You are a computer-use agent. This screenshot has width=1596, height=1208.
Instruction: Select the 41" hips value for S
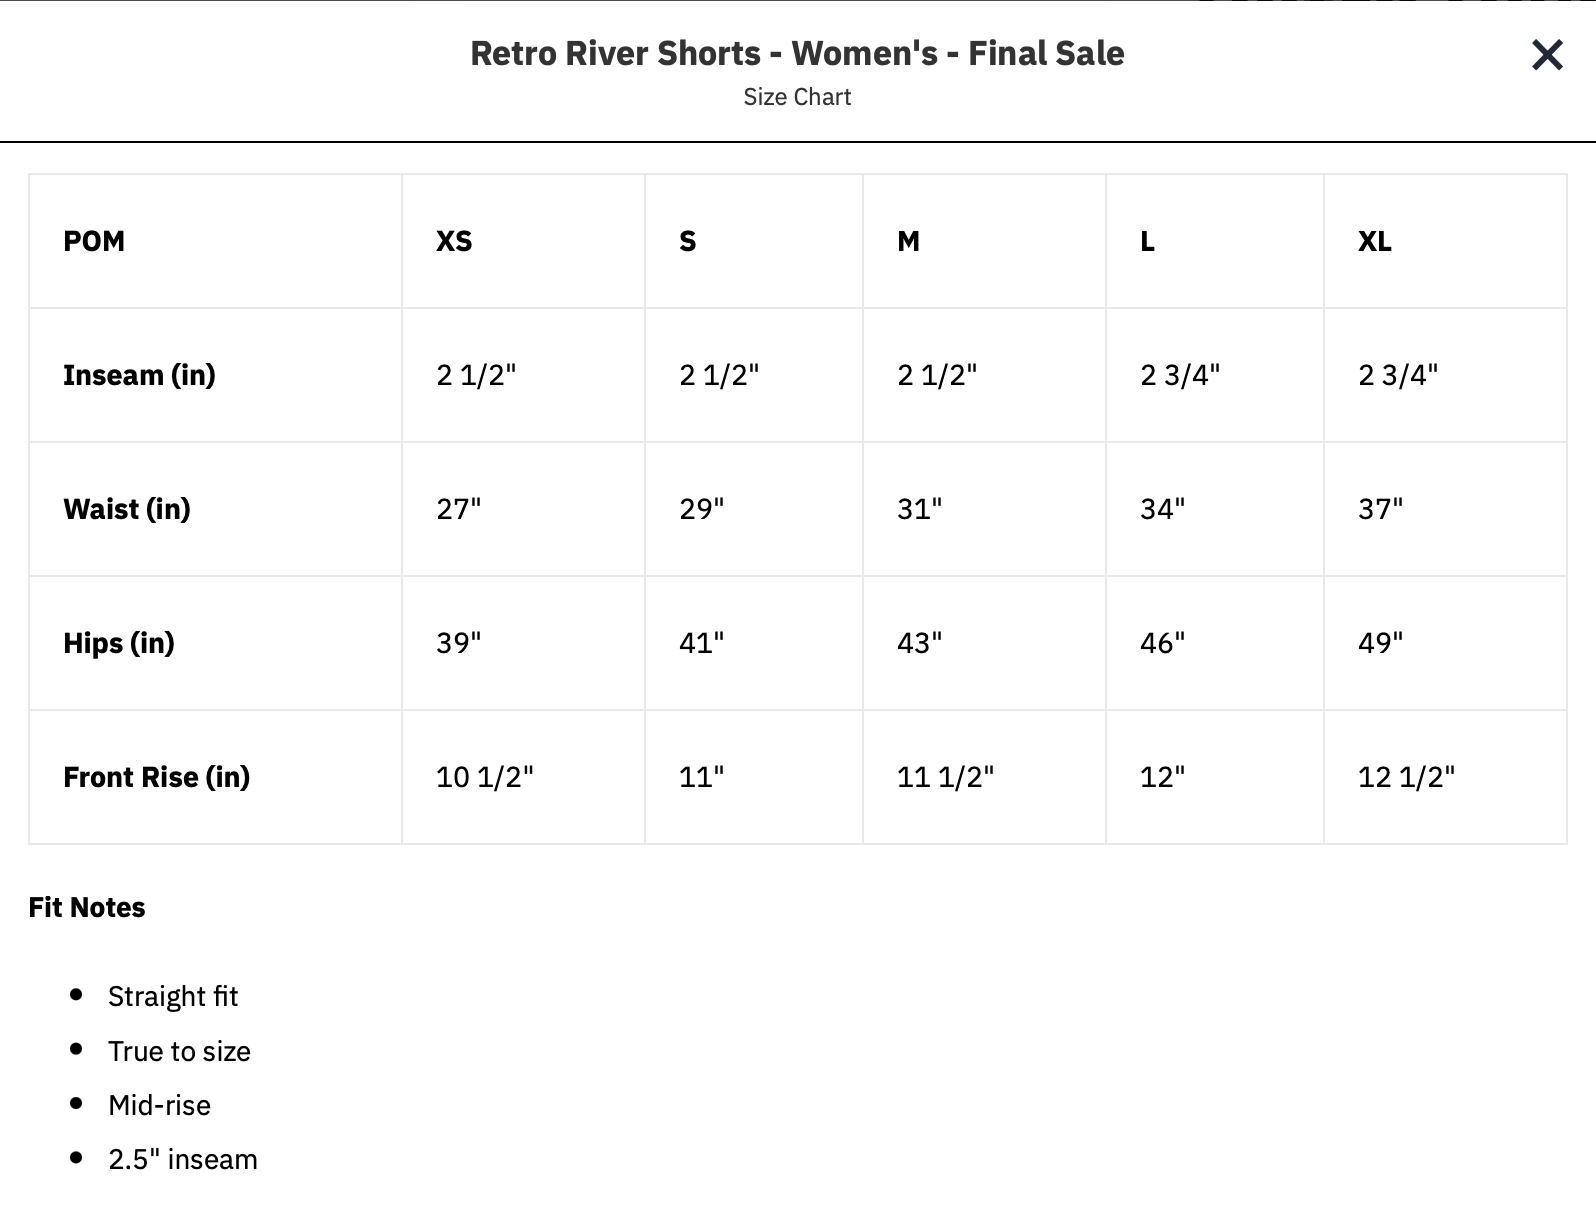(701, 643)
